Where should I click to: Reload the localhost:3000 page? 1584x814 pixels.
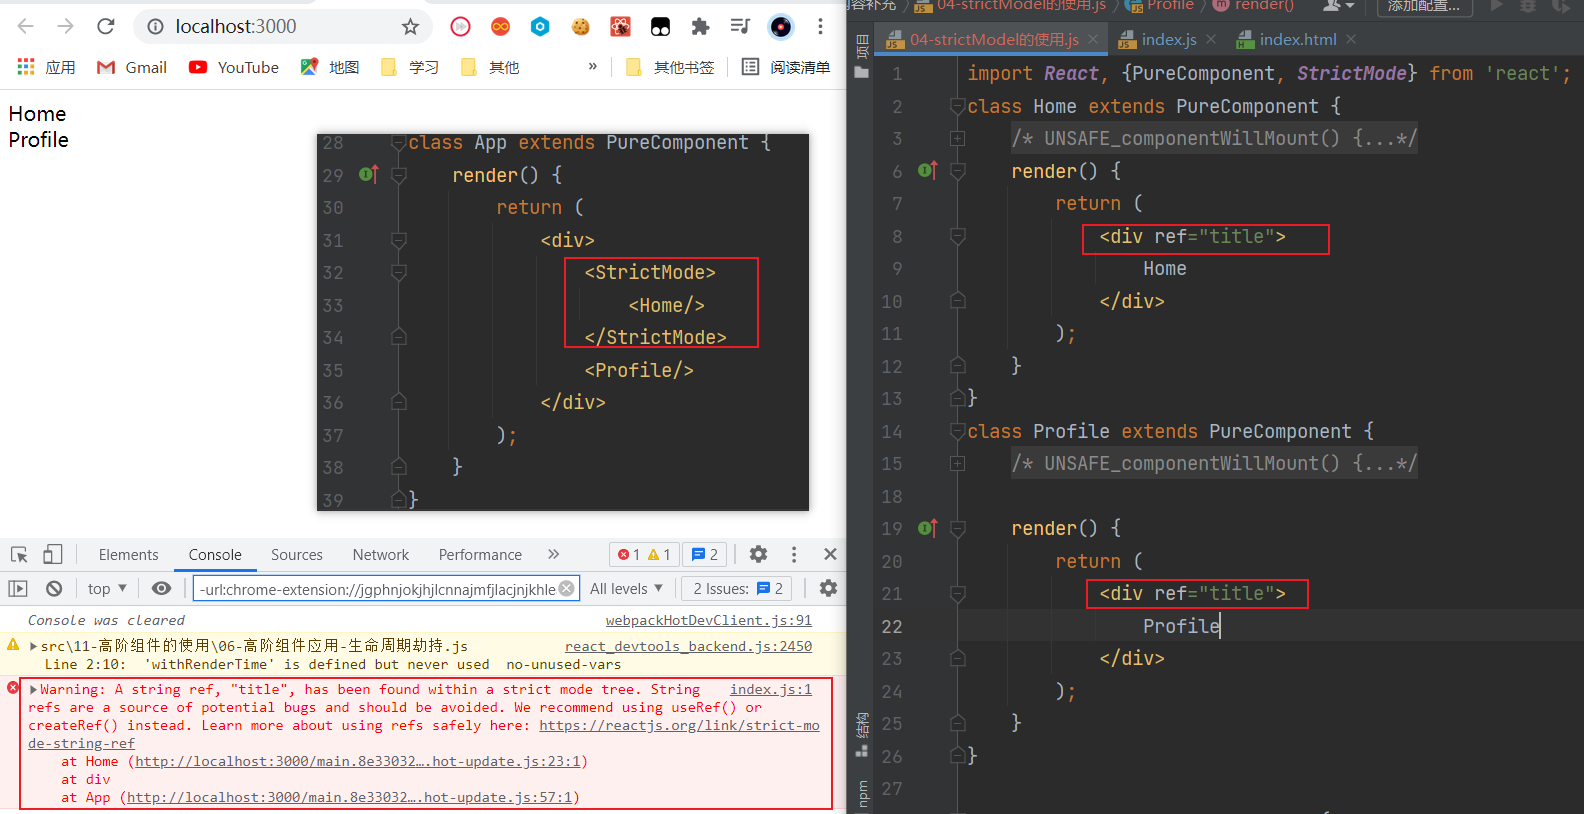(x=106, y=26)
